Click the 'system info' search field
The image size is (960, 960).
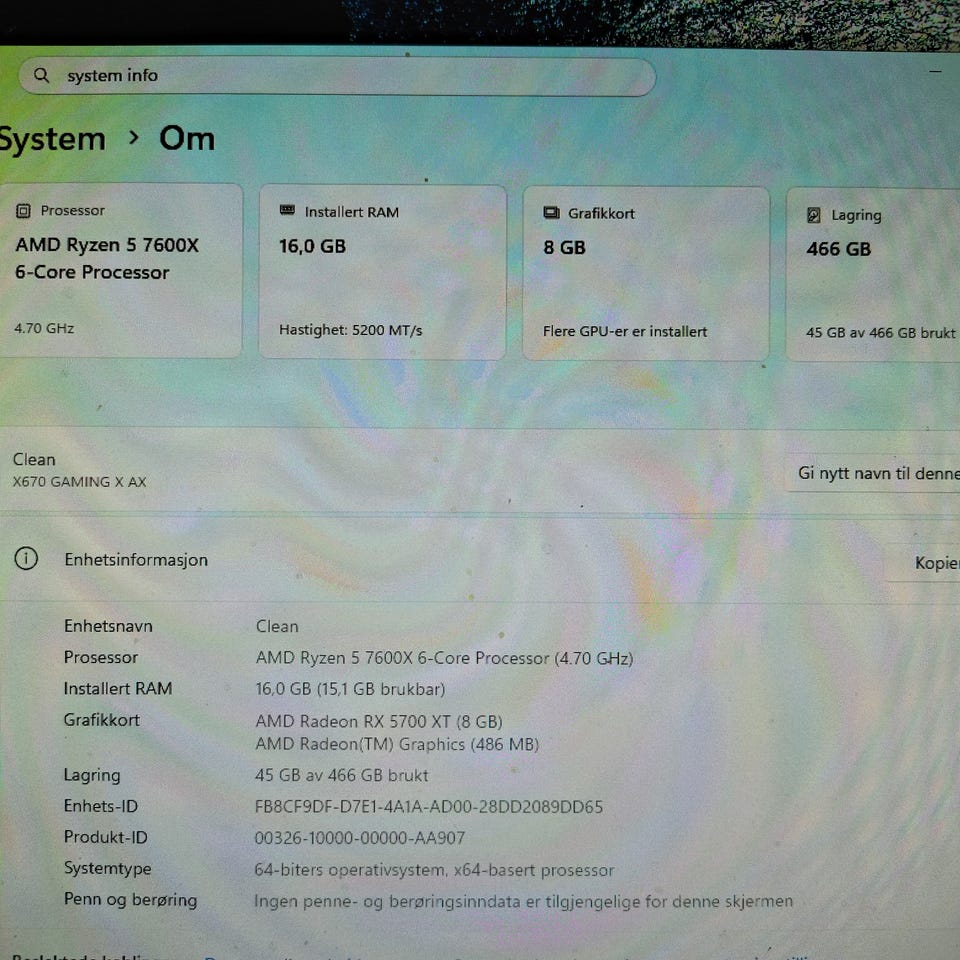337,77
